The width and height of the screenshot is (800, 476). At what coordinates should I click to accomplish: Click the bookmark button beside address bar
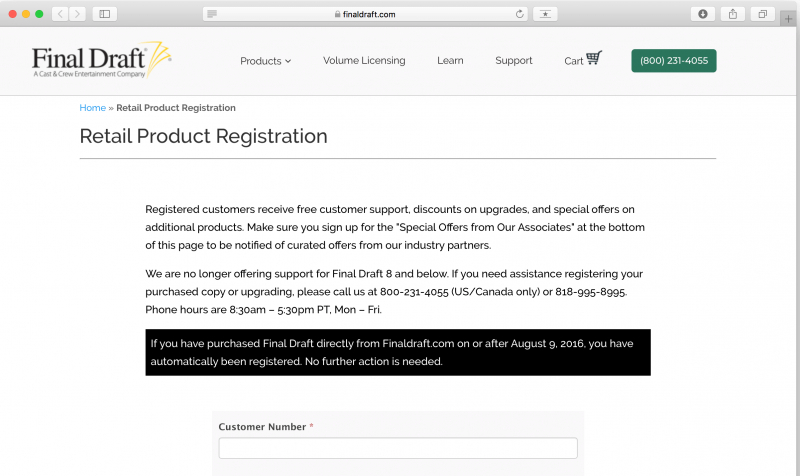[x=546, y=14]
